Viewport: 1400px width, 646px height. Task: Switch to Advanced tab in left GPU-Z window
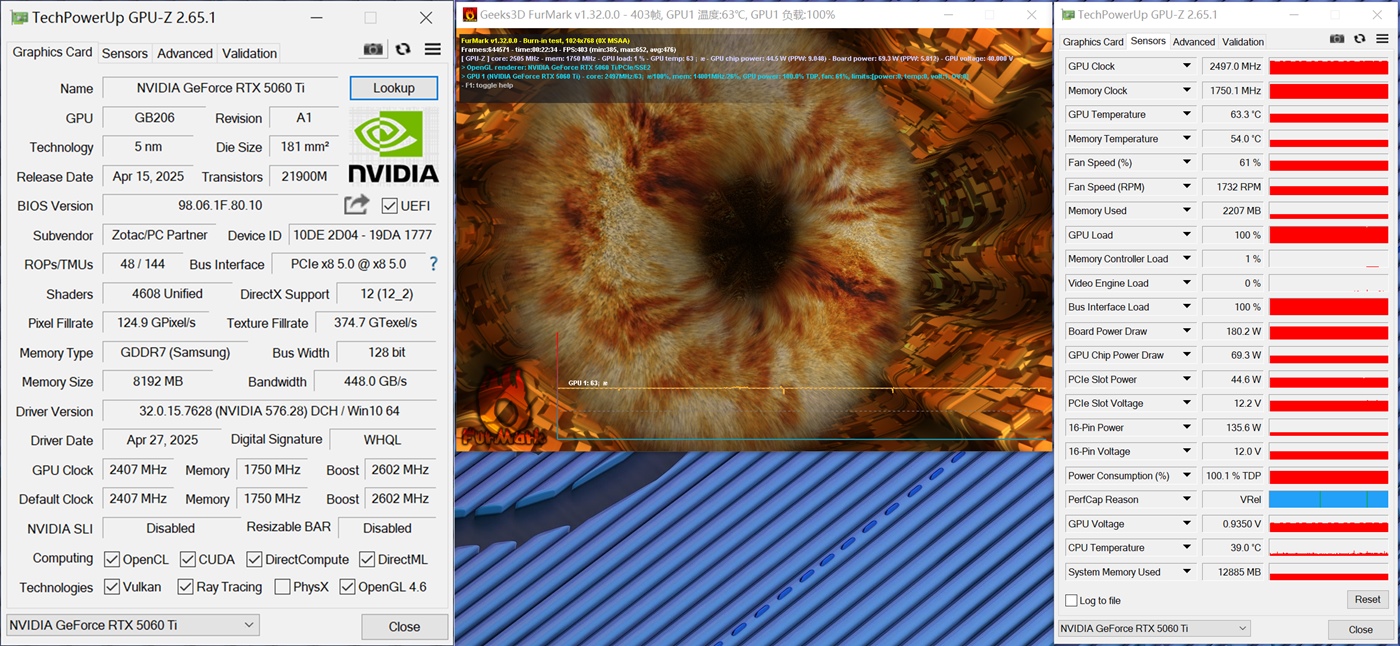click(x=185, y=53)
